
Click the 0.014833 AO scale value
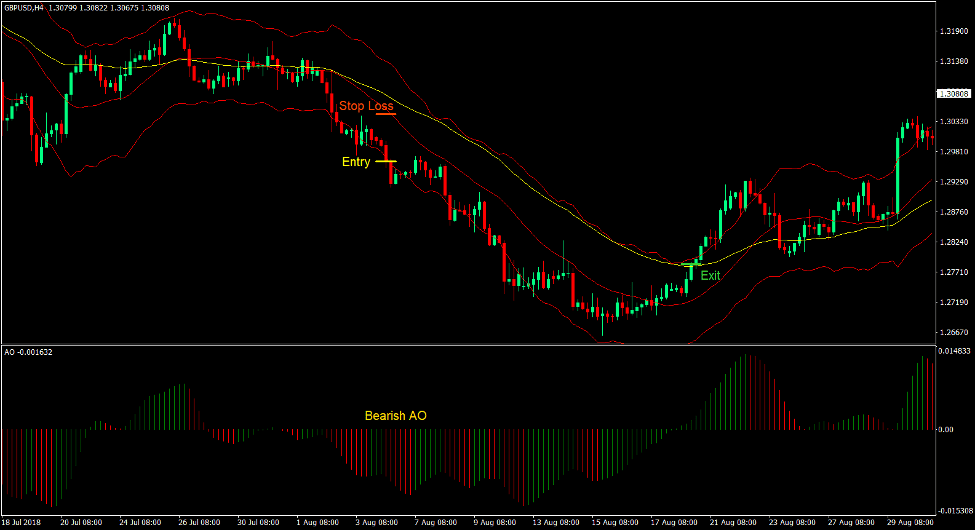tap(955, 352)
